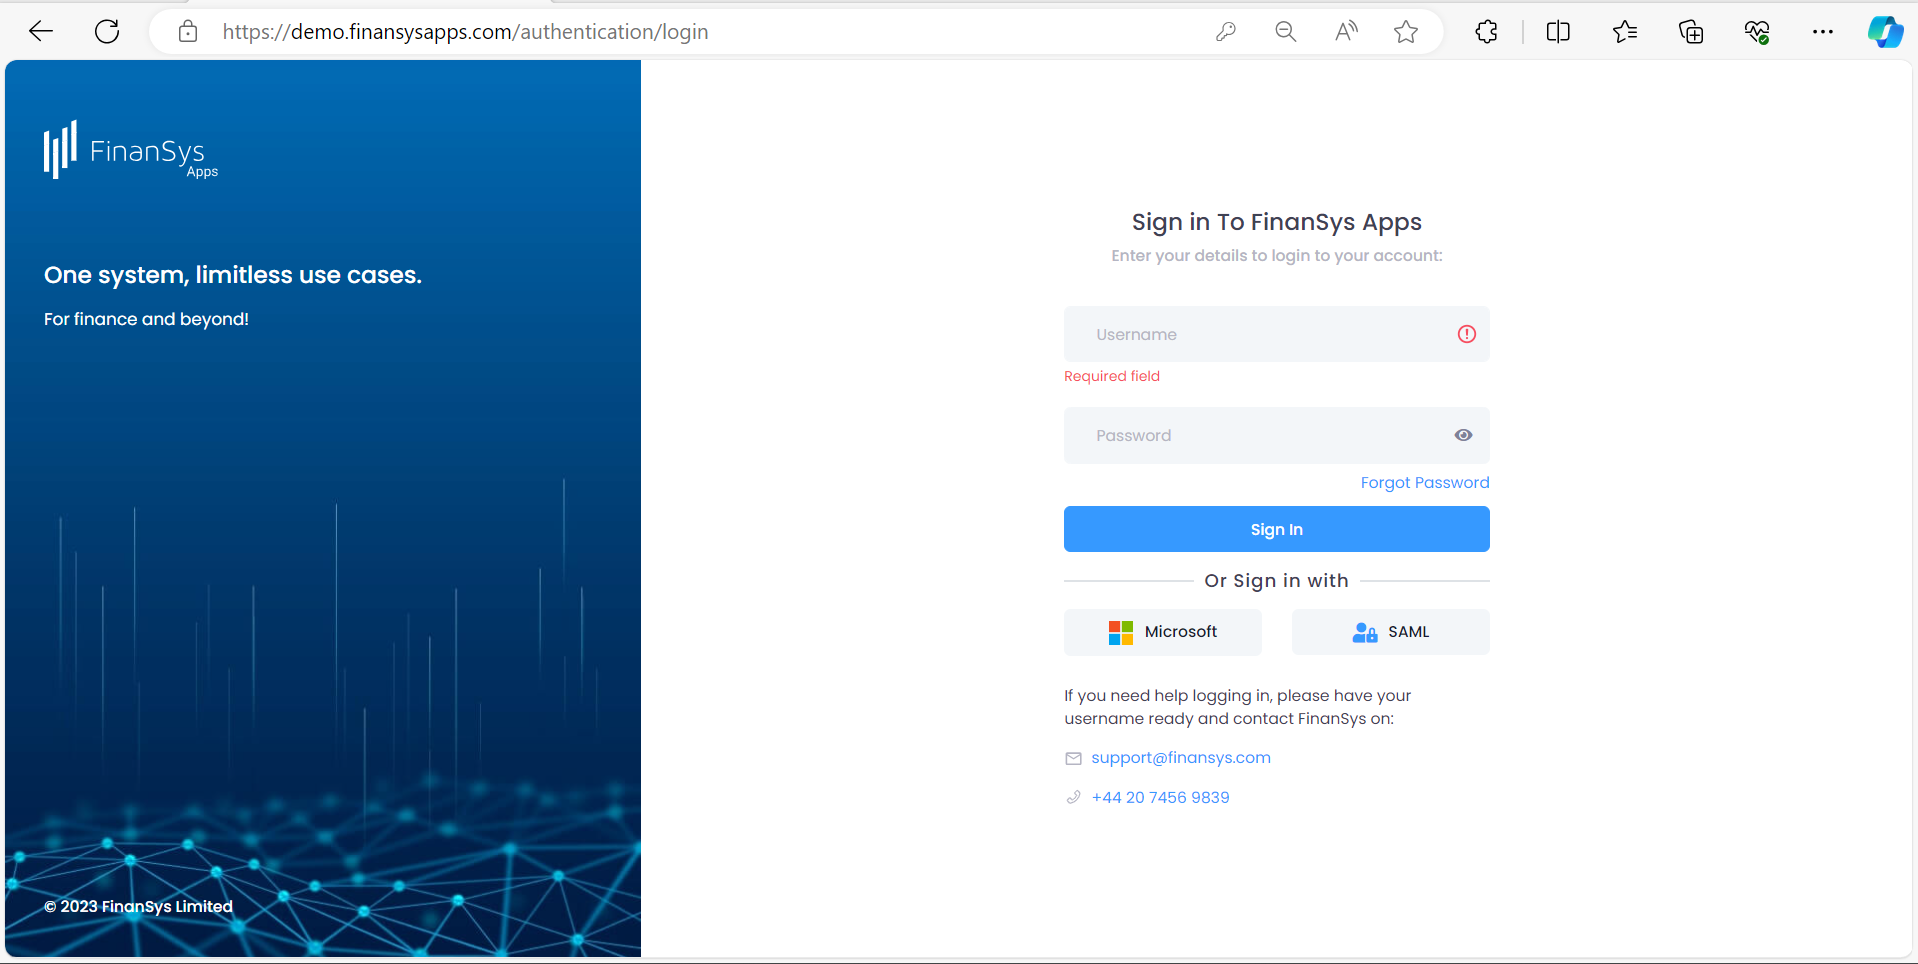Focus the Password input field
Image resolution: width=1918 pixels, height=964 pixels.
[x=1277, y=435]
